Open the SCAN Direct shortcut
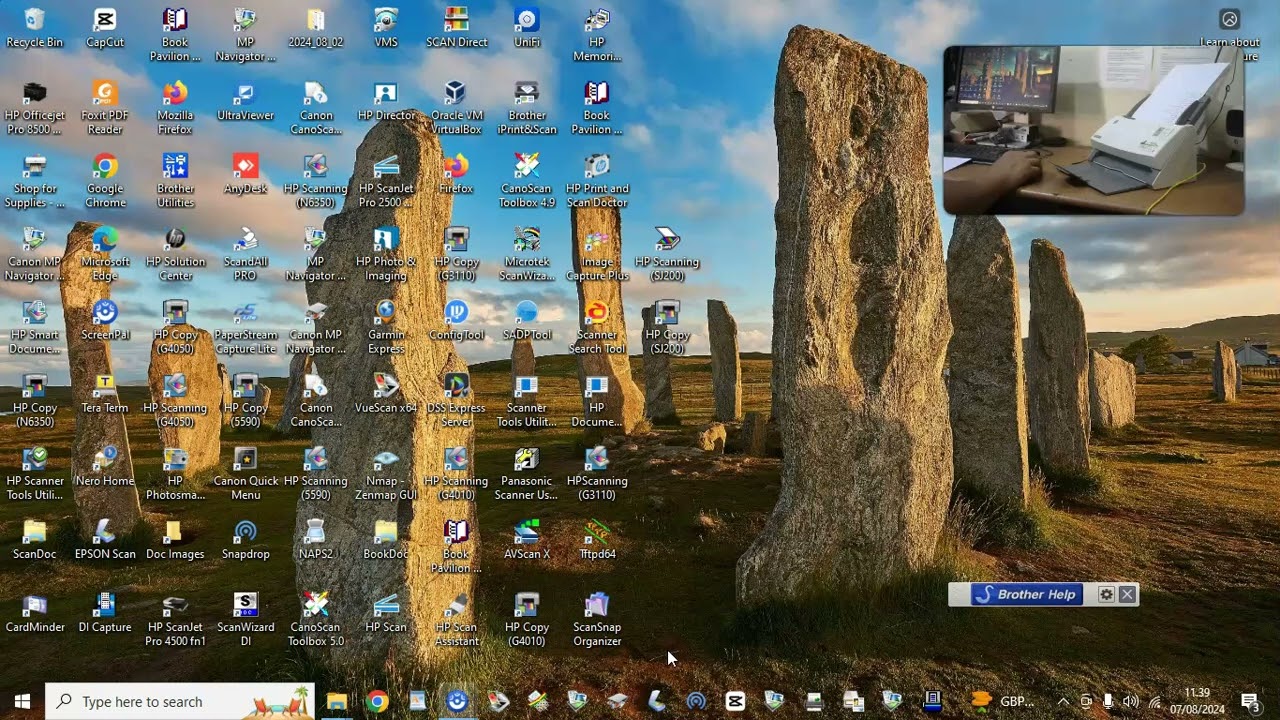Viewport: 1280px width, 720px height. click(x=457, y=28)
